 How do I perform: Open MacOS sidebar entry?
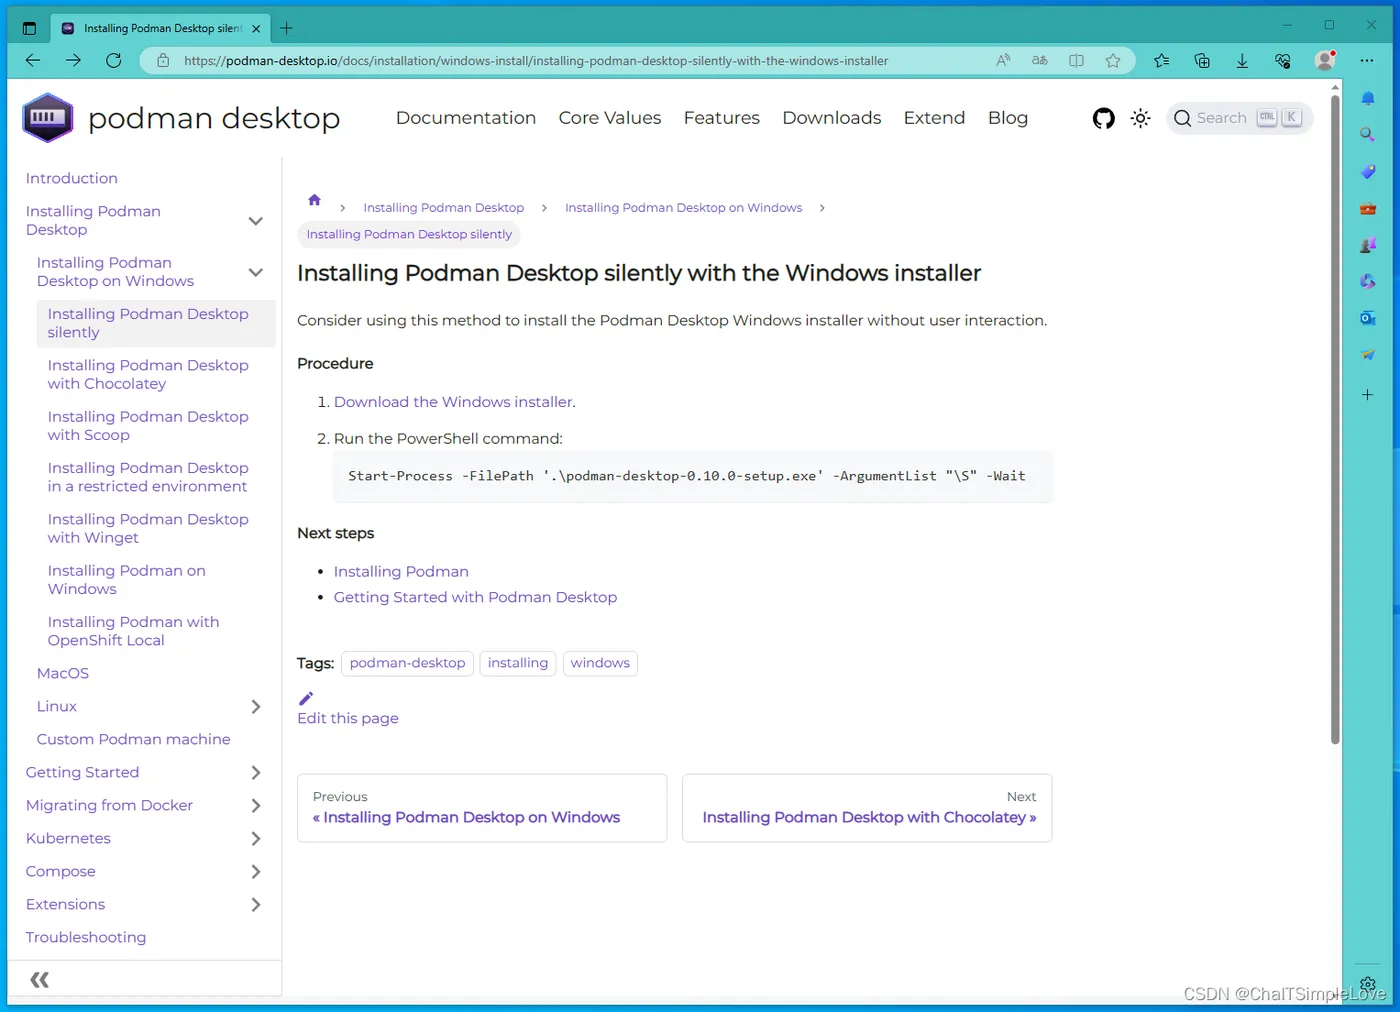tap(63, 674)
